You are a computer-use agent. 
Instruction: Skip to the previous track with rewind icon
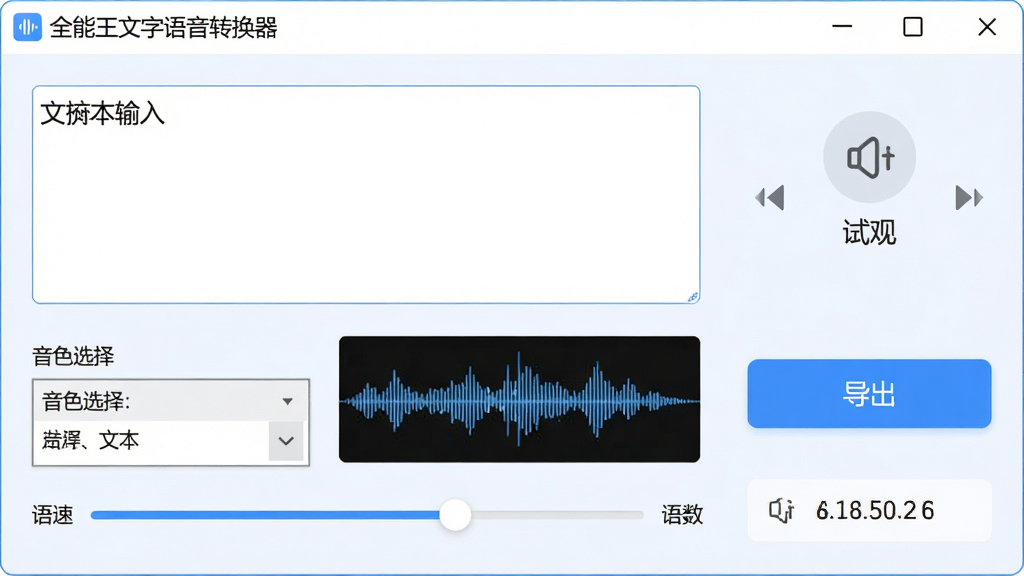[x=770, y=198]
